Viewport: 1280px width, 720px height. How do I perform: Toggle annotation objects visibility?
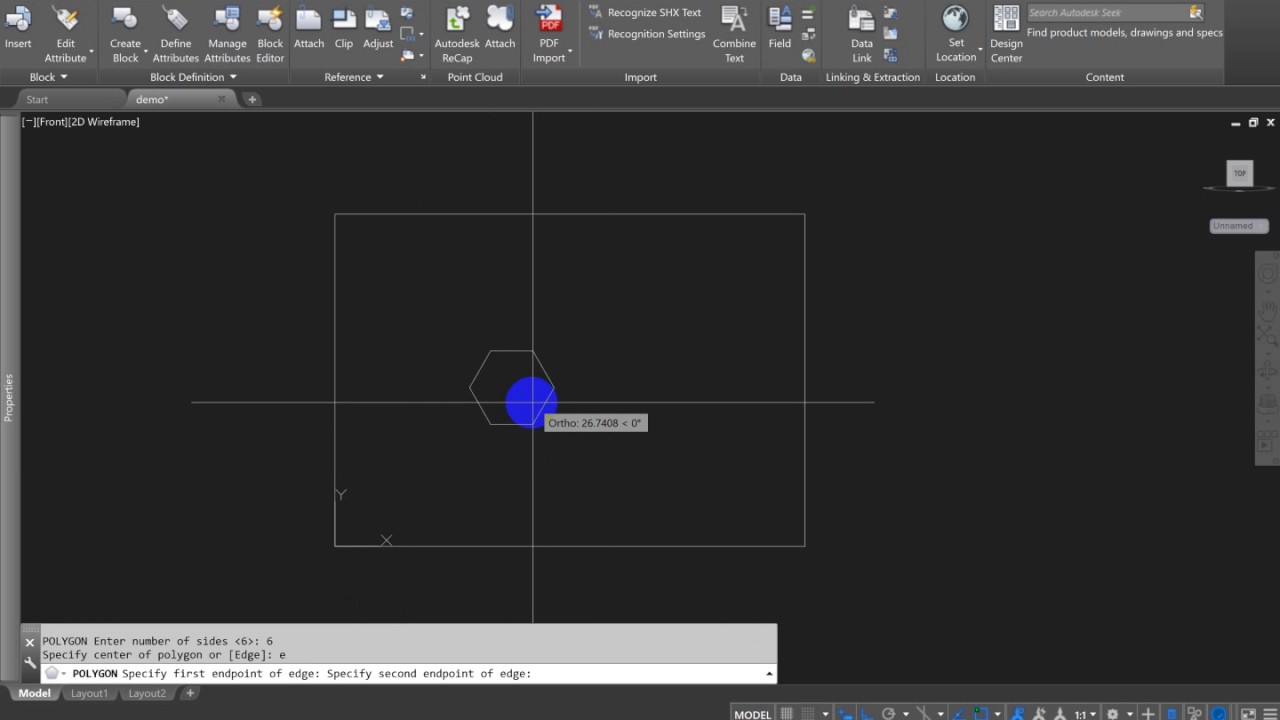point(1017,713)
